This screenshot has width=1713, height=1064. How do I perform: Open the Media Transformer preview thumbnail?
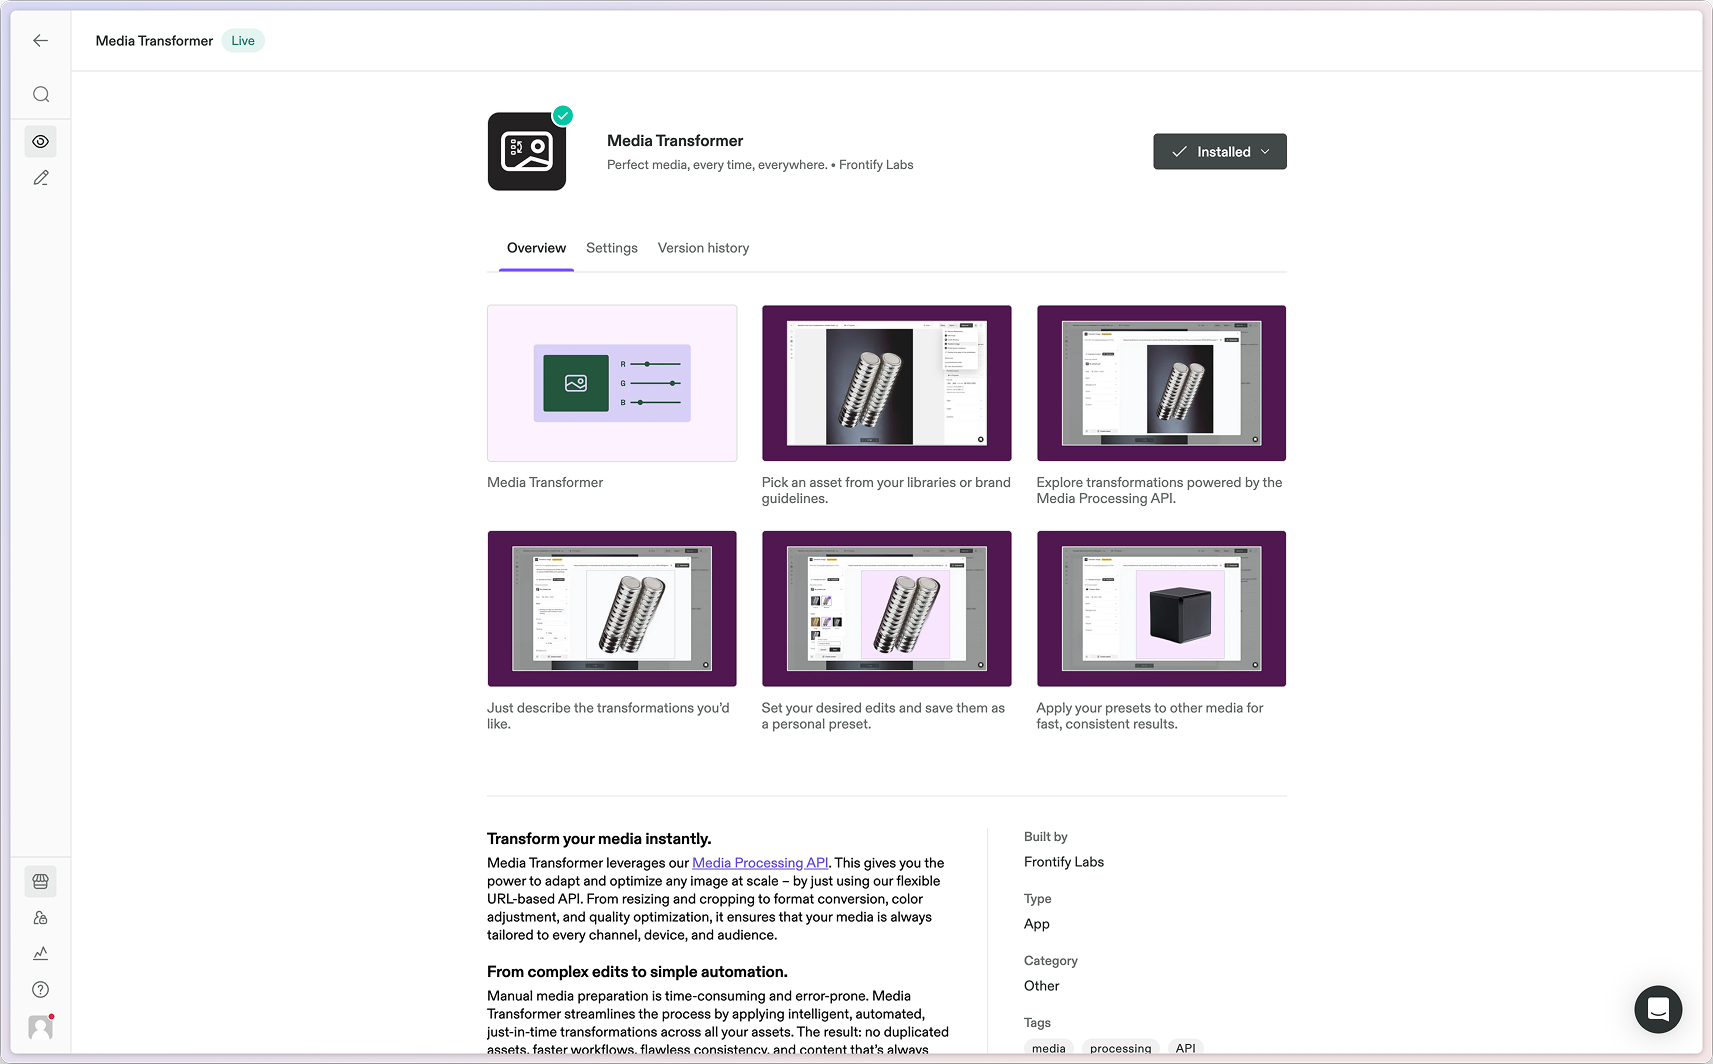click(611, 383)
